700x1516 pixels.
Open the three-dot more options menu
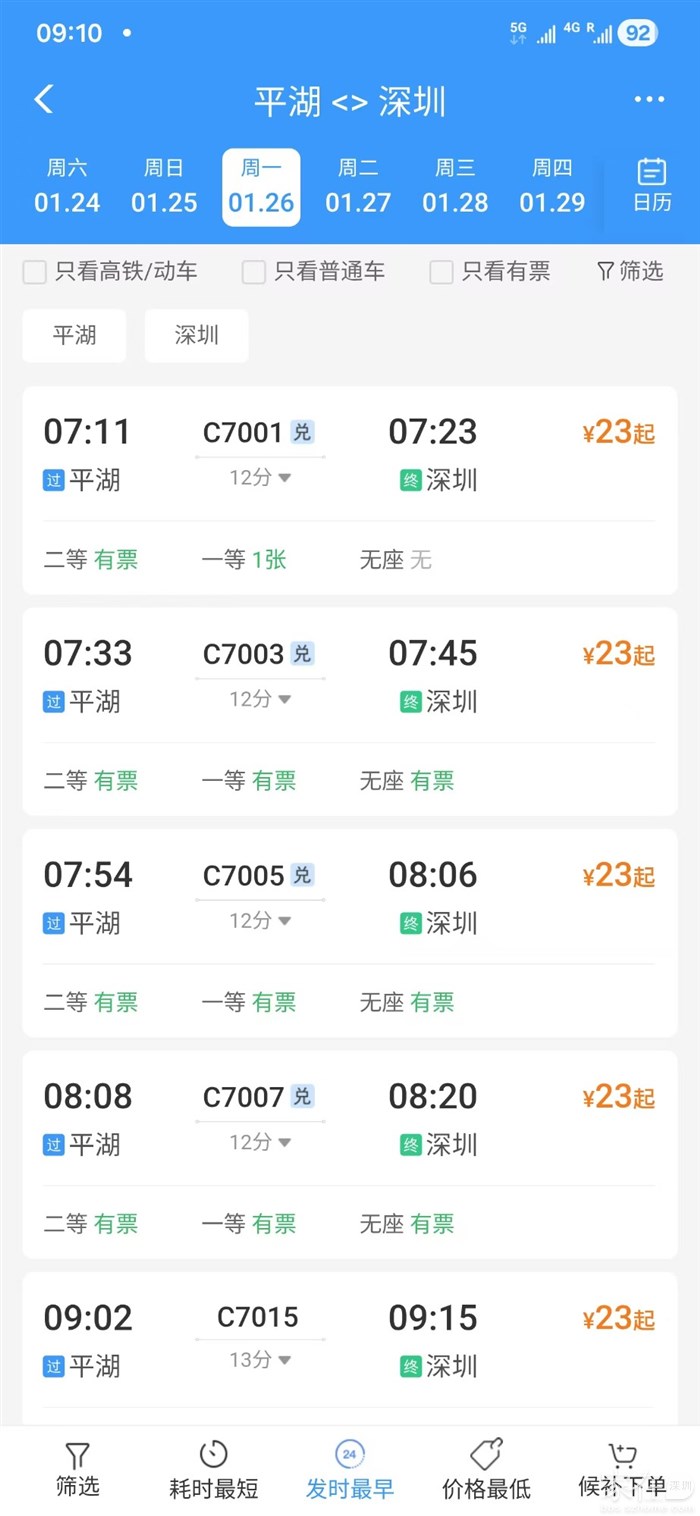point(649,100)
